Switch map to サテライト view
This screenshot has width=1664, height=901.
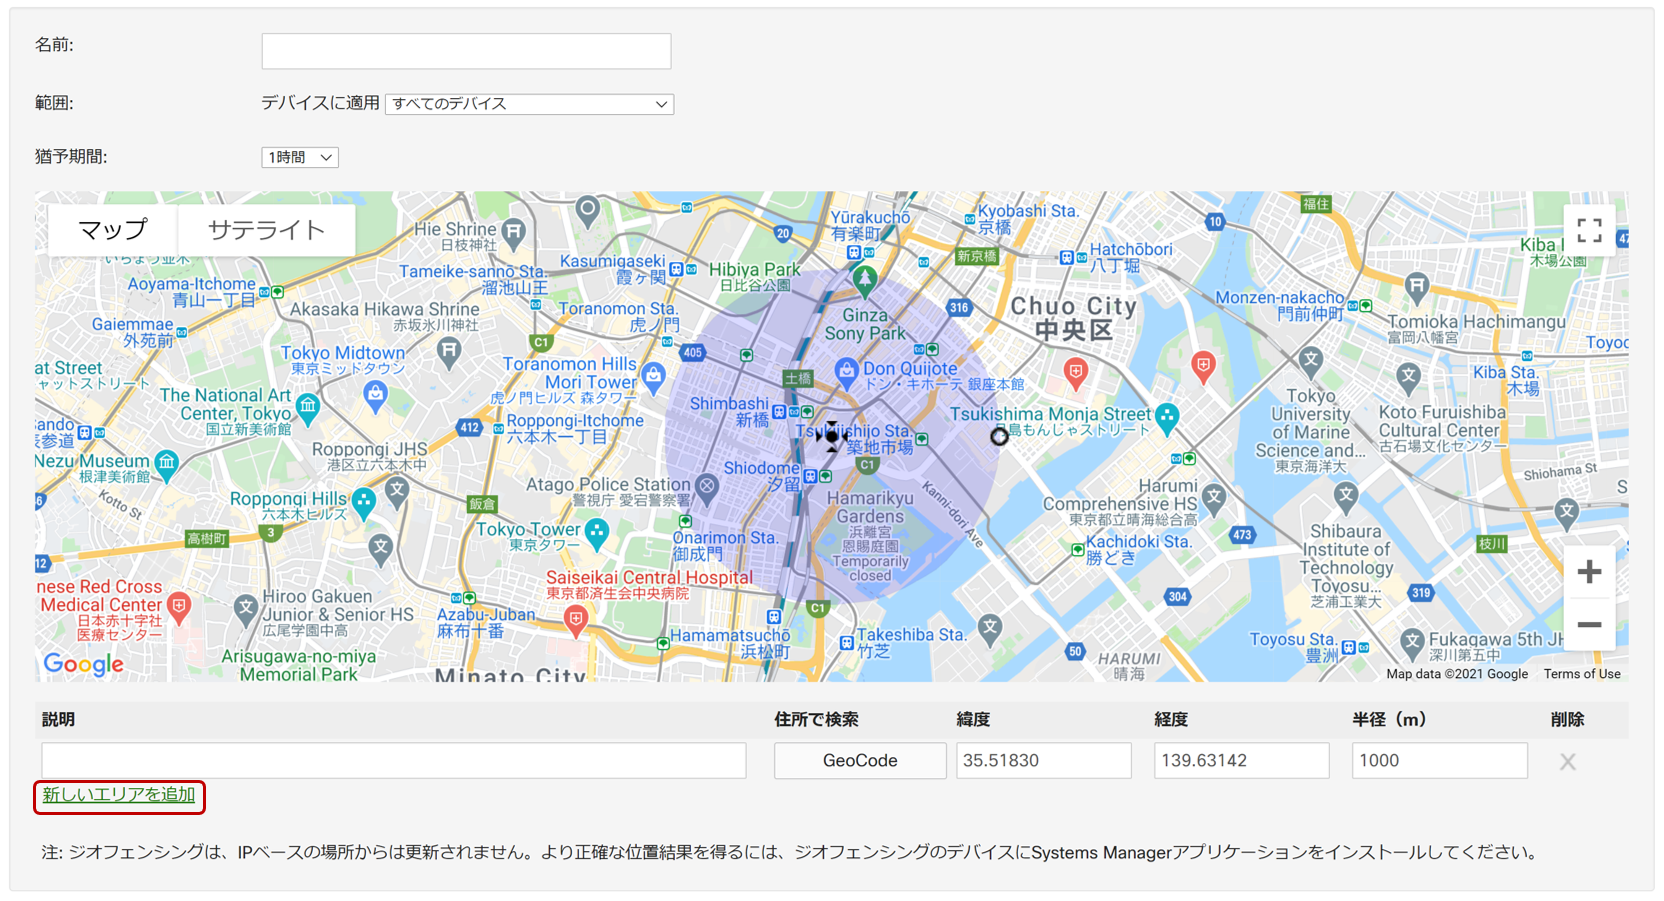(266, 230)
